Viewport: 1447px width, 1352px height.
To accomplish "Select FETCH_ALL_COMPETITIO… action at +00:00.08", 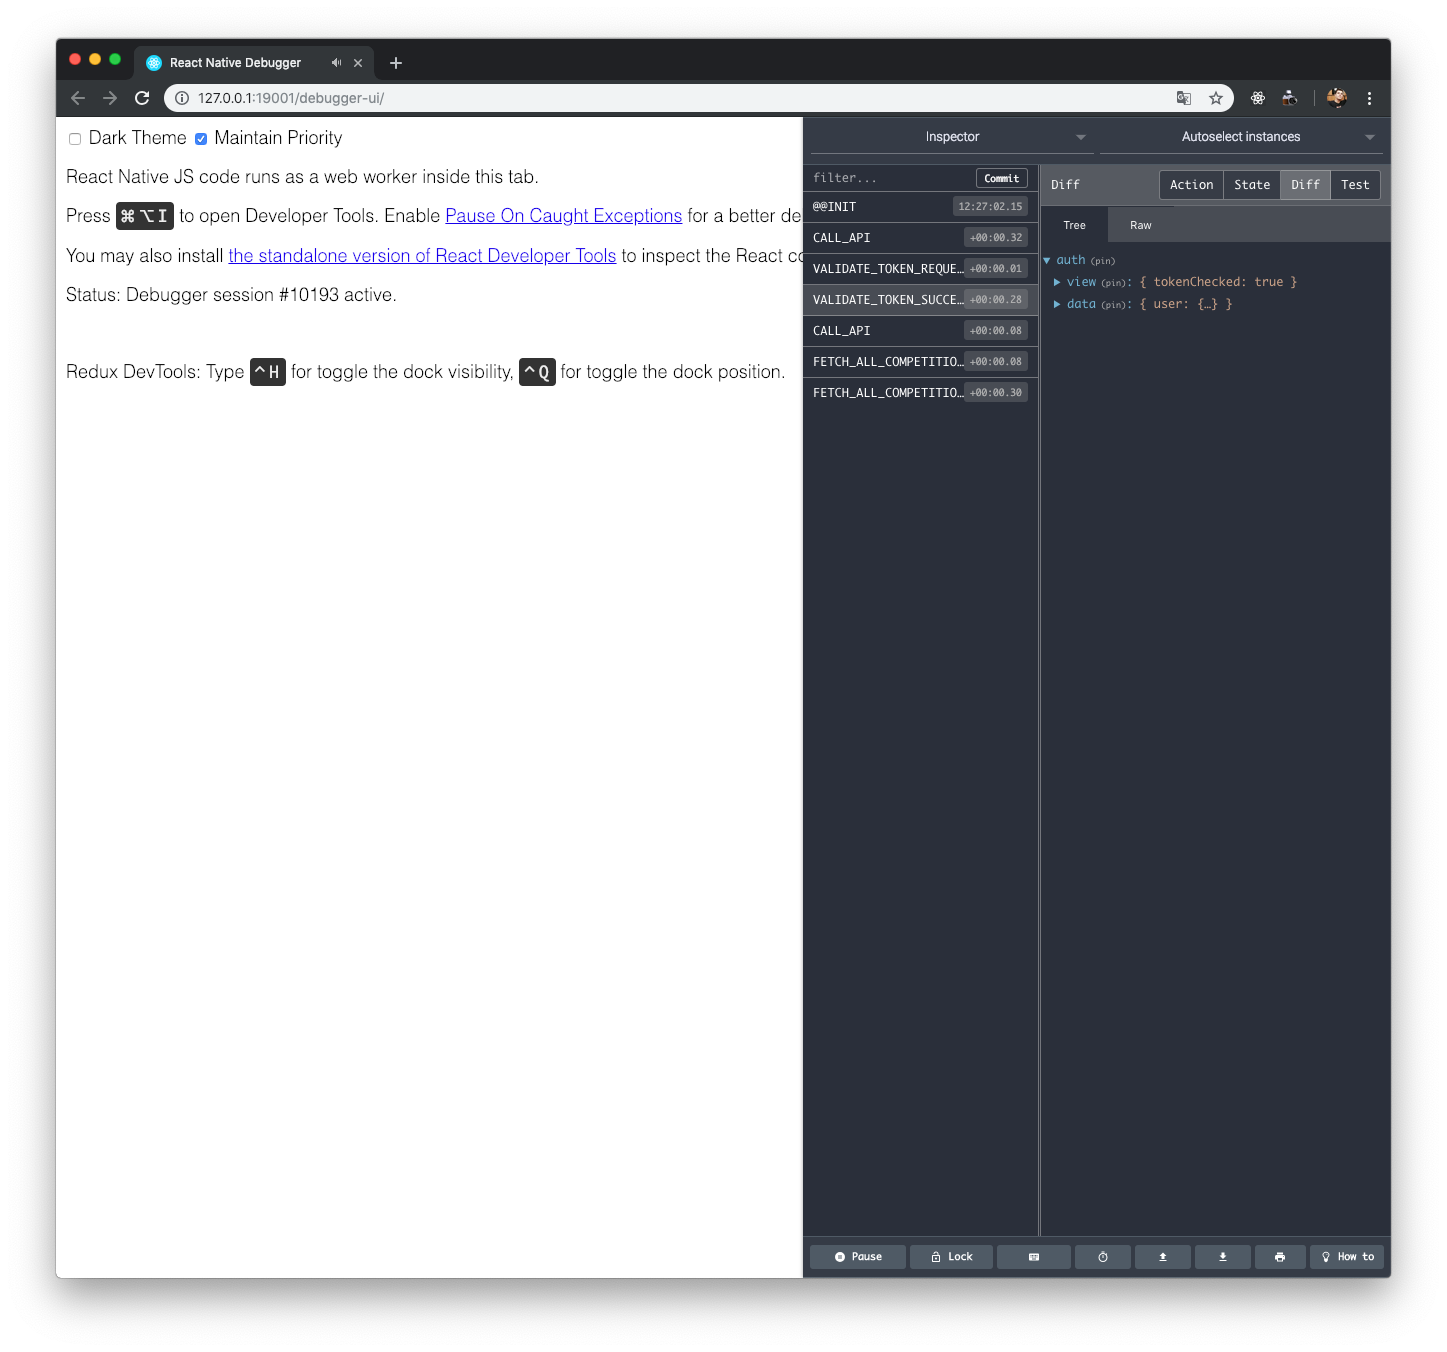I will click(920, 362).
